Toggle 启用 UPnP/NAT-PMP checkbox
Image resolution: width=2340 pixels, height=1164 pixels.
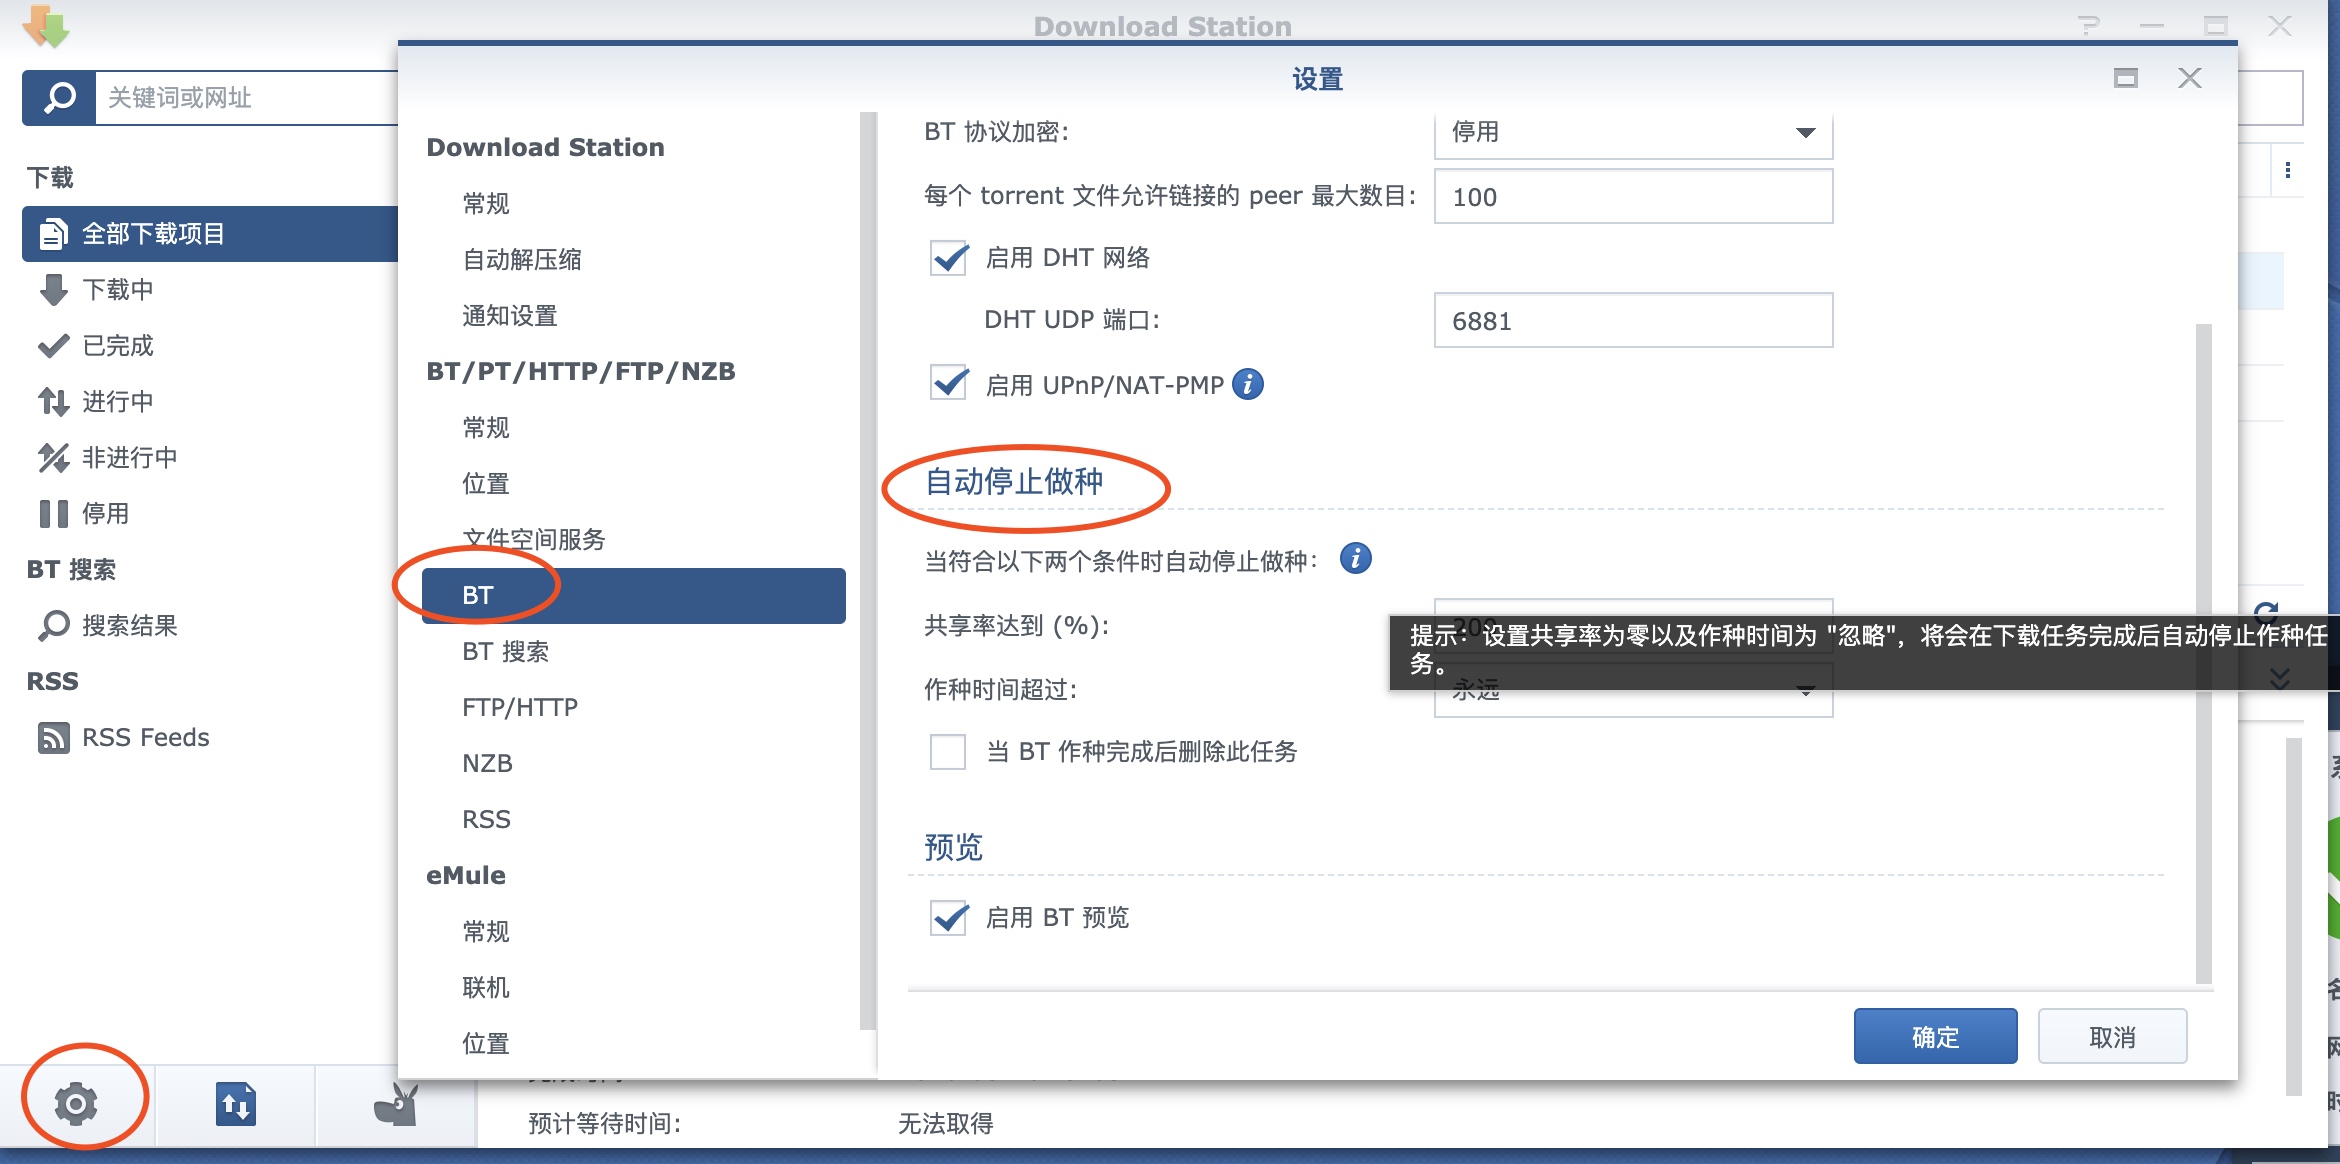point(949,384)
